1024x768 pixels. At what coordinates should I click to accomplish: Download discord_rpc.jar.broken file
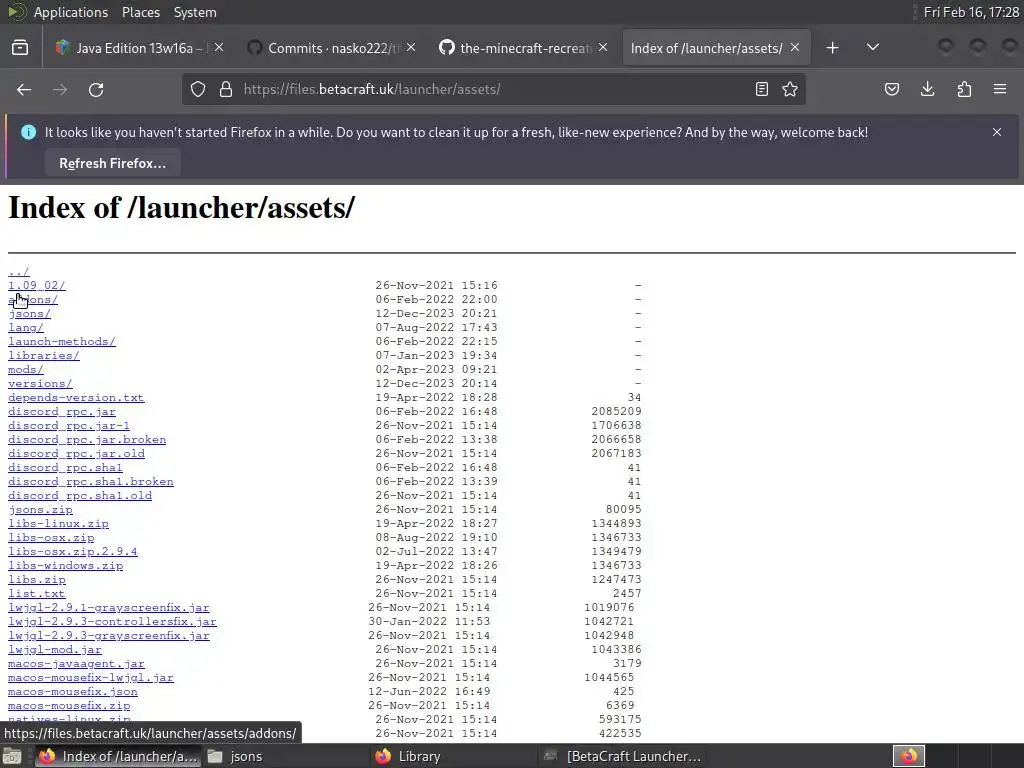click(x=87, y=440)
